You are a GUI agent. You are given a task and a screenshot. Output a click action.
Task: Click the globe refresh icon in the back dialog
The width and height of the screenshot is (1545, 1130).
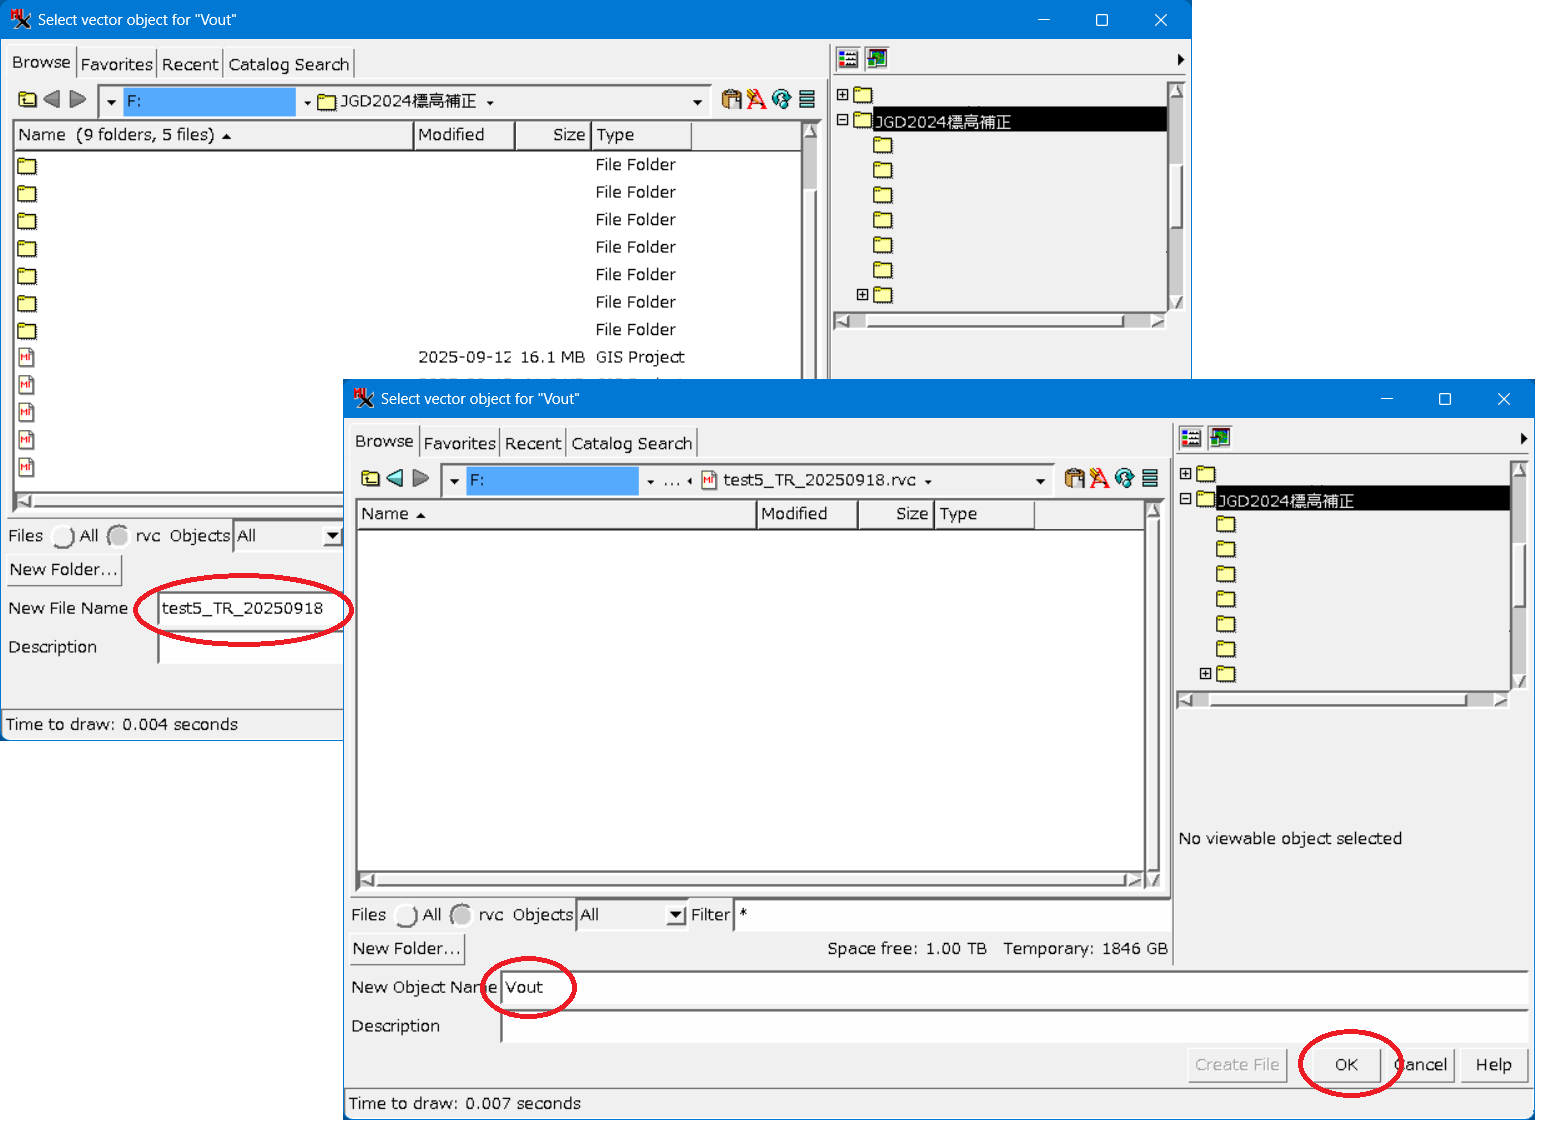click(781, 100)
